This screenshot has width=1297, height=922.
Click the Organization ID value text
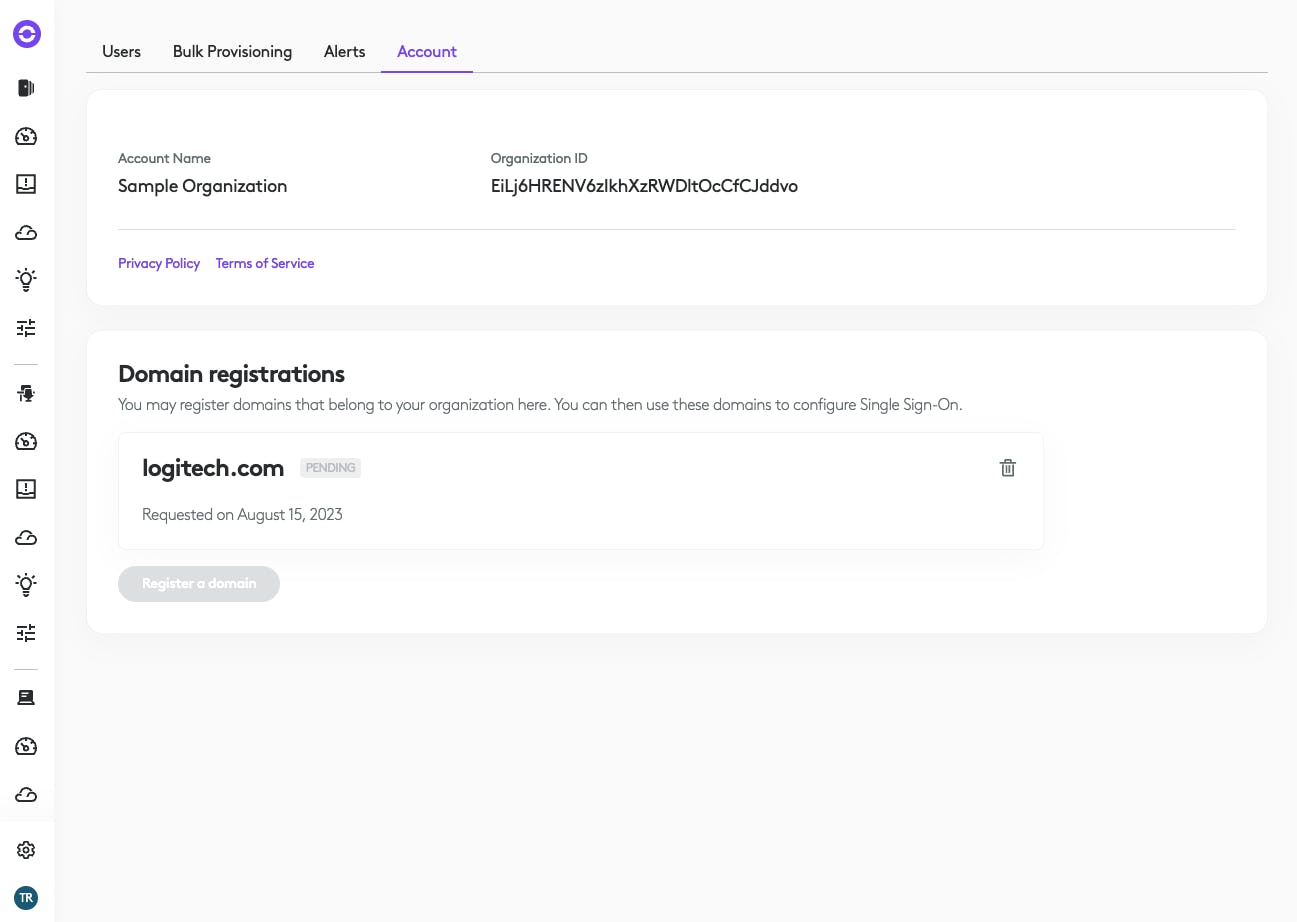coord(644,186)
